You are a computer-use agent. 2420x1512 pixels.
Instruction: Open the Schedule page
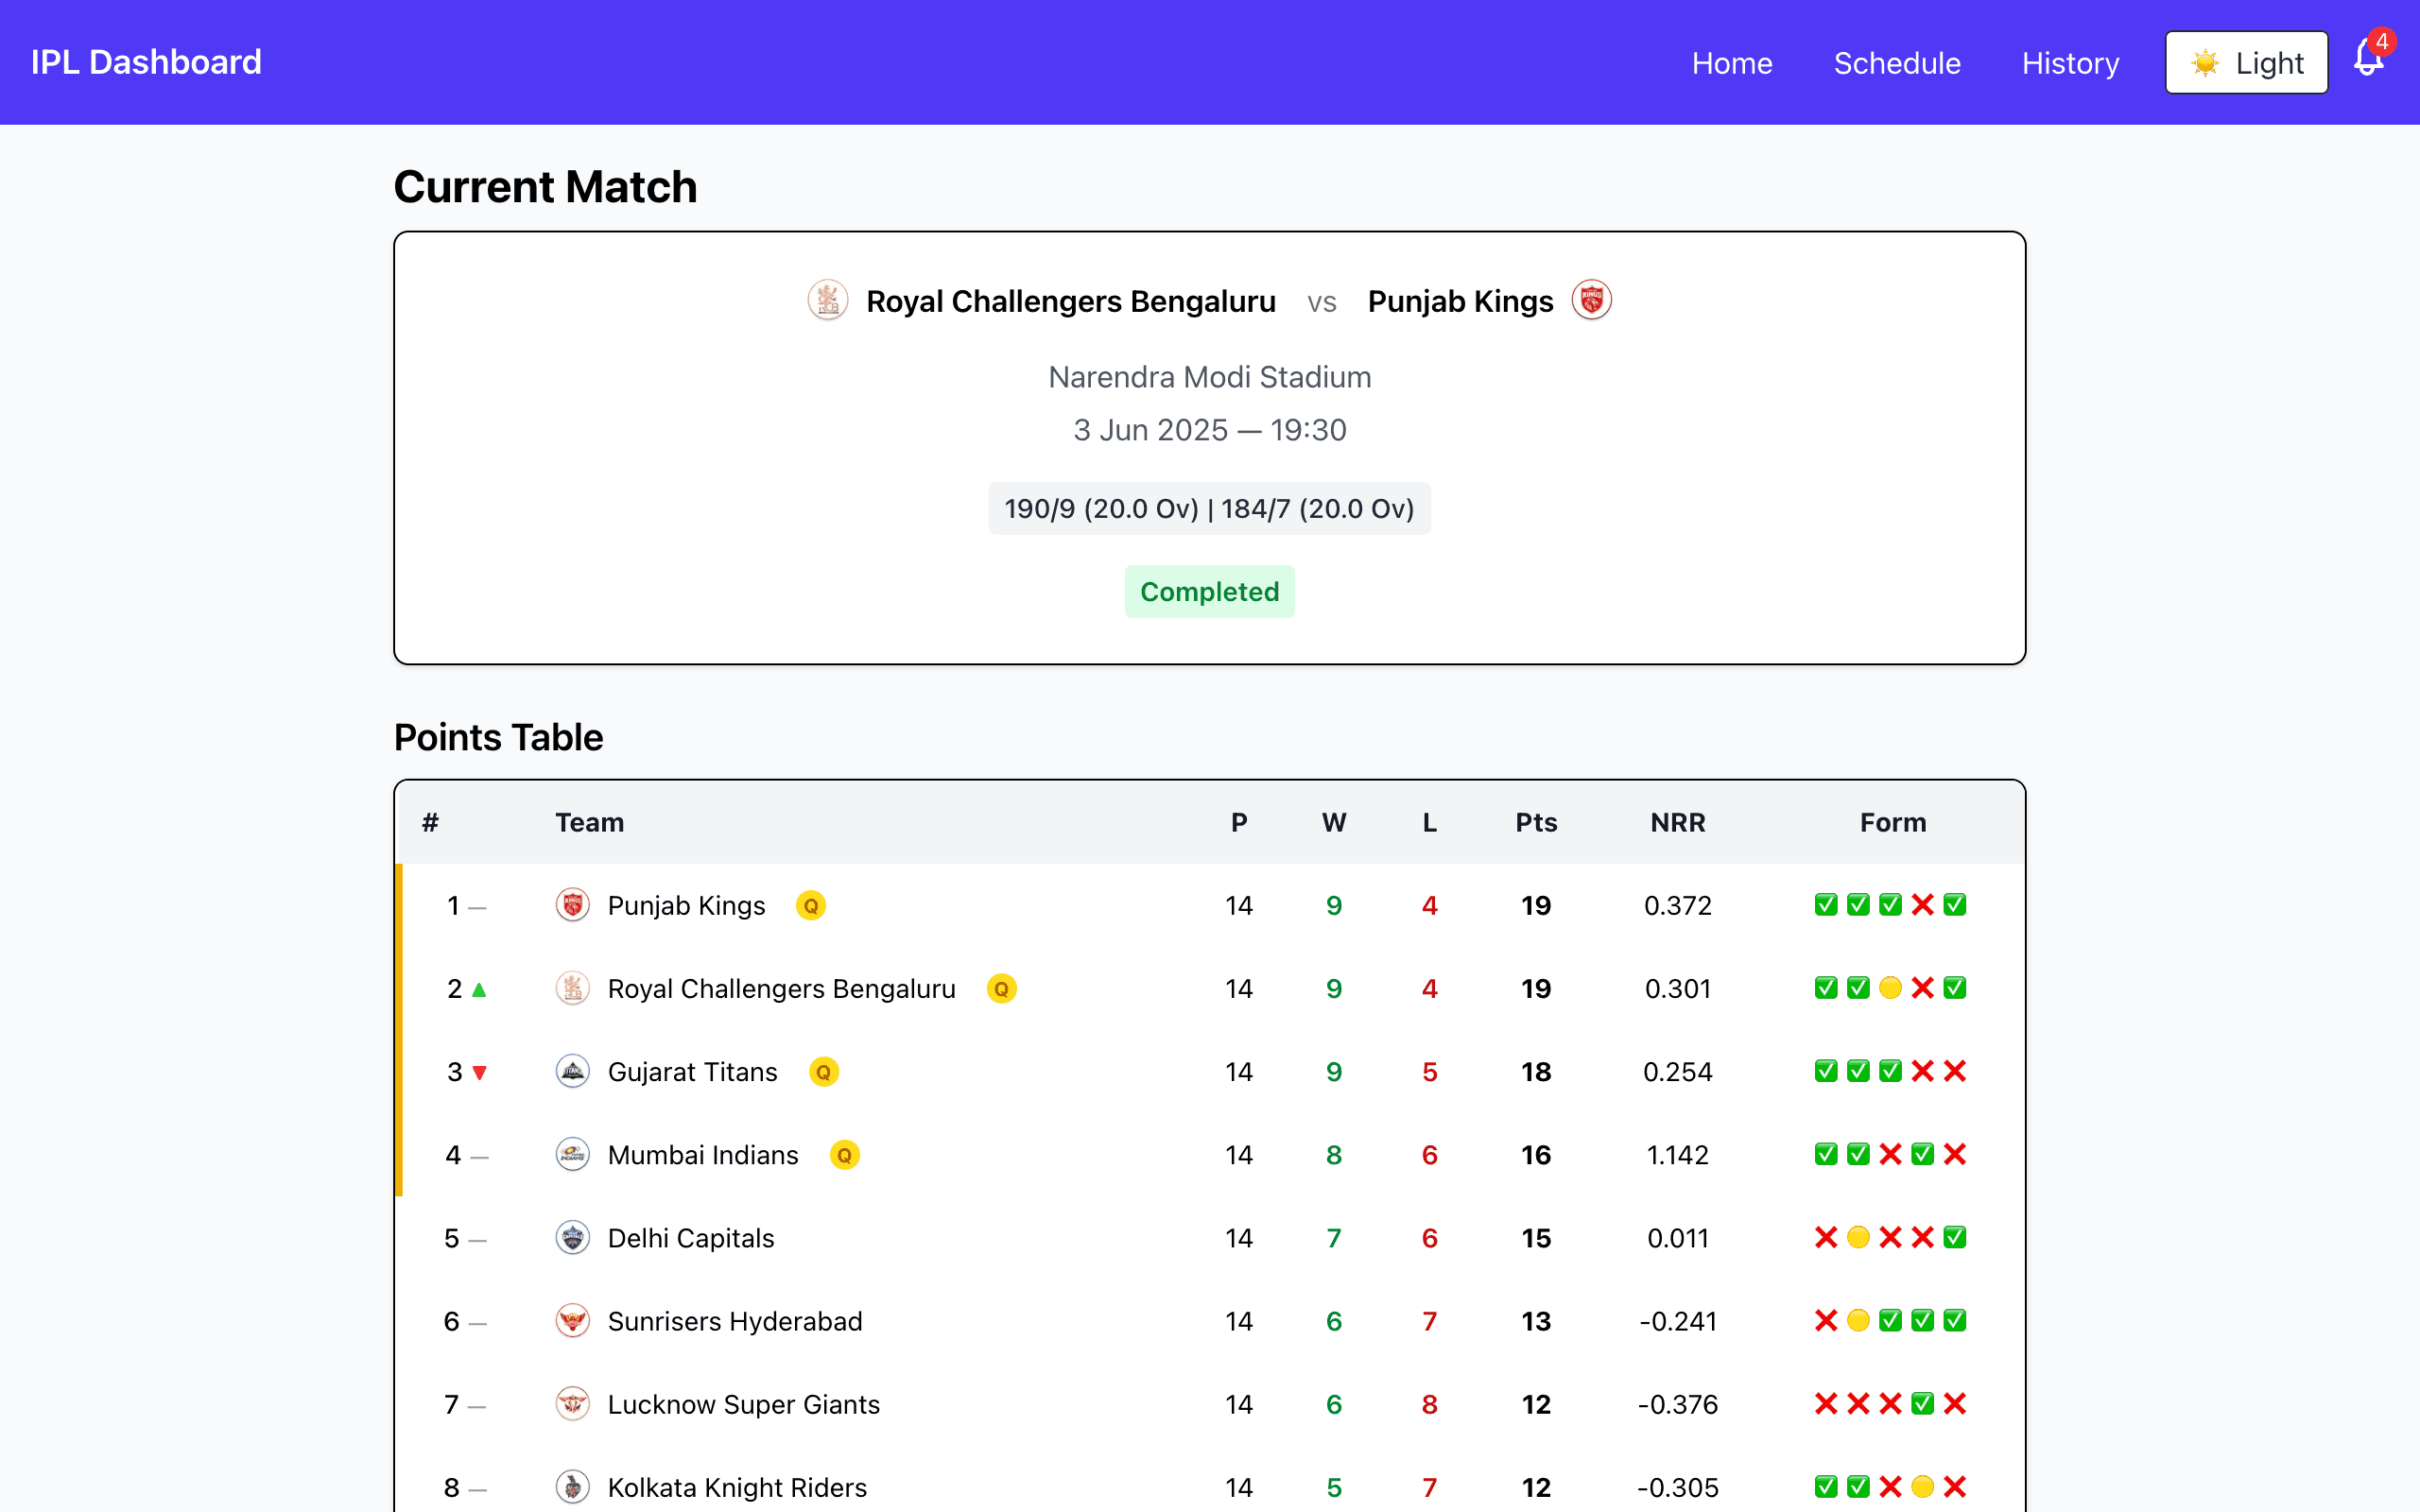(x=1897, y=63)
